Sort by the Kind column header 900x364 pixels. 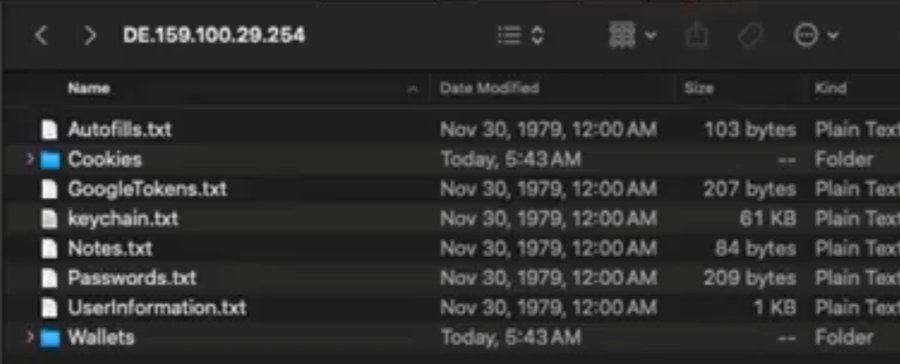(830, 88)
